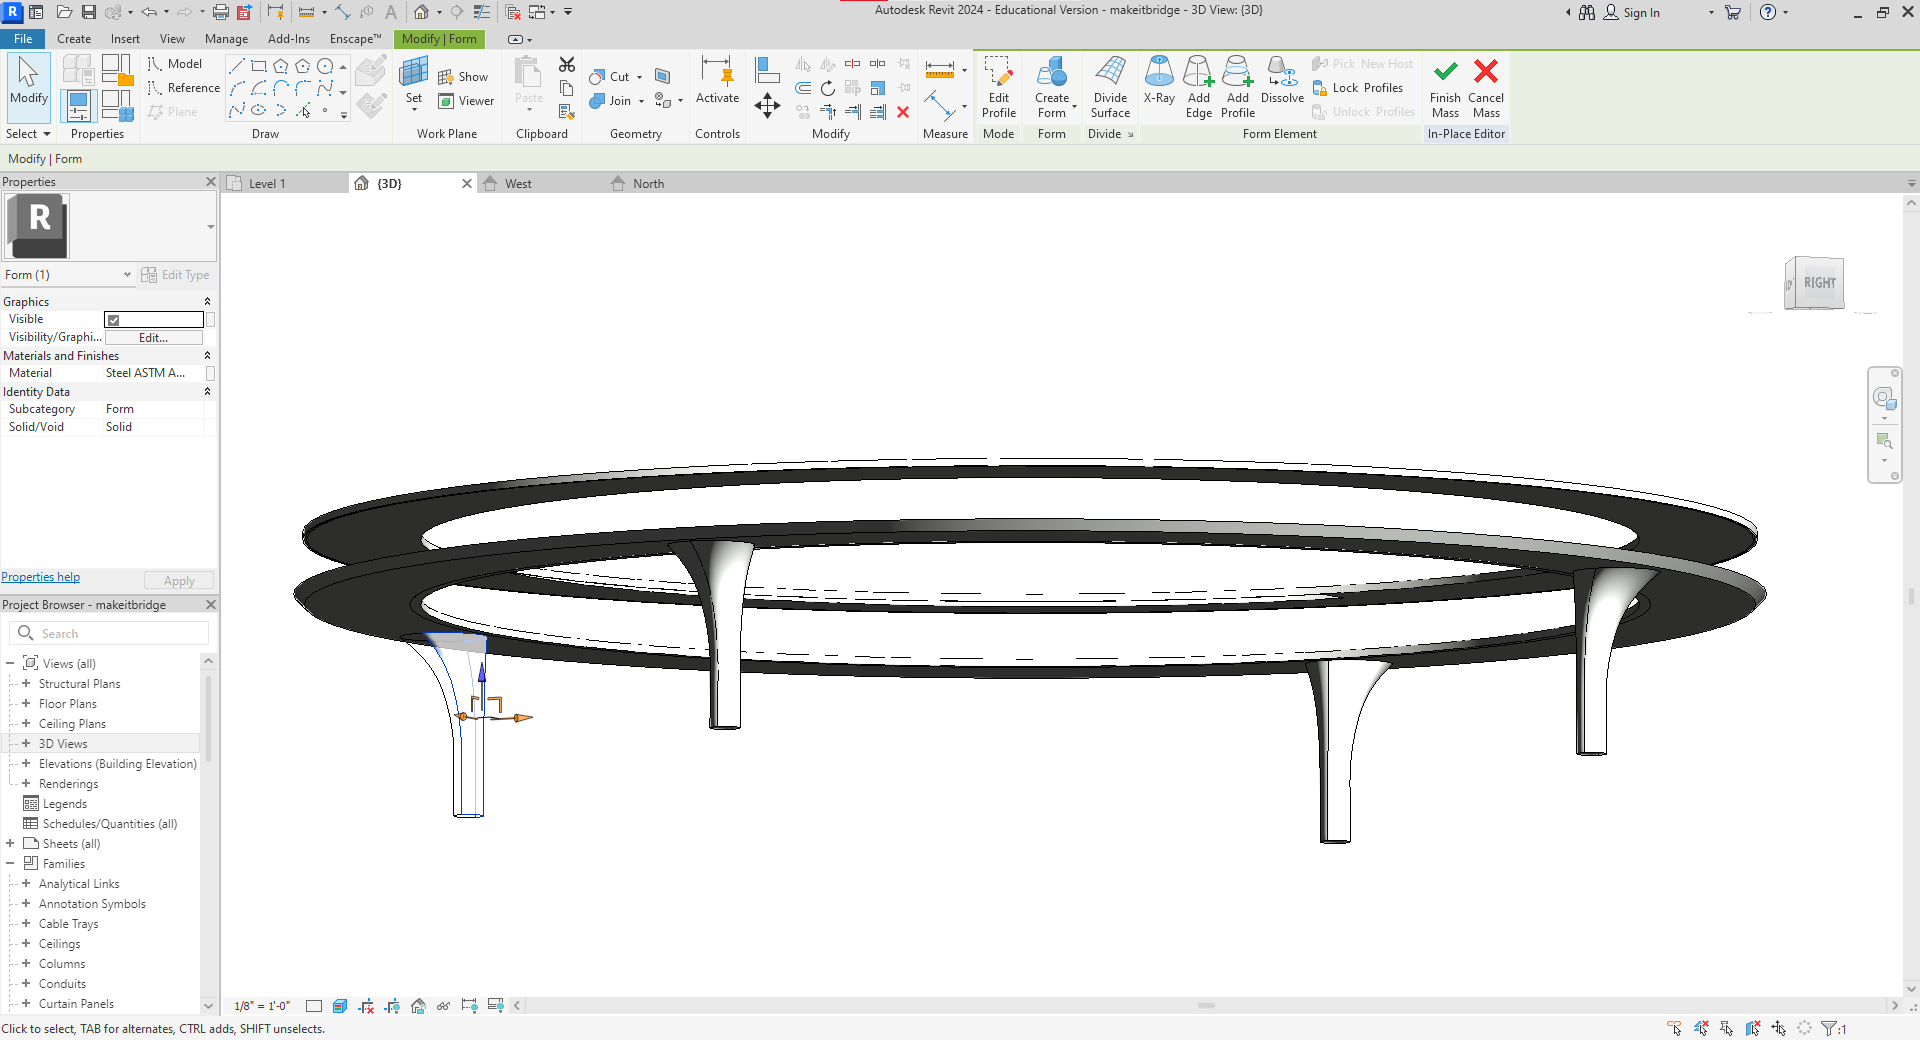Select the Line draw tool
Viewport: 1920px width, 1040px height.
click(237, 66)
